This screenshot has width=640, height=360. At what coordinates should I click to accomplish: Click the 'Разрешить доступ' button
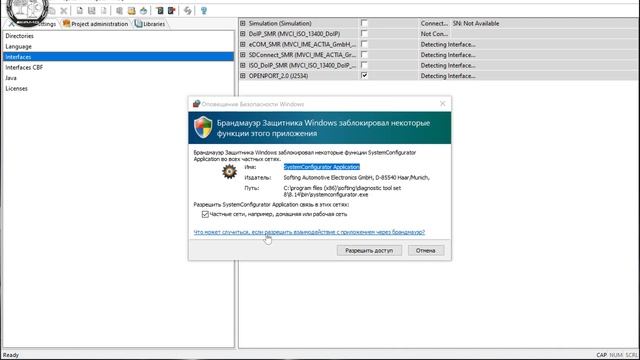click(x=369, y=250)
